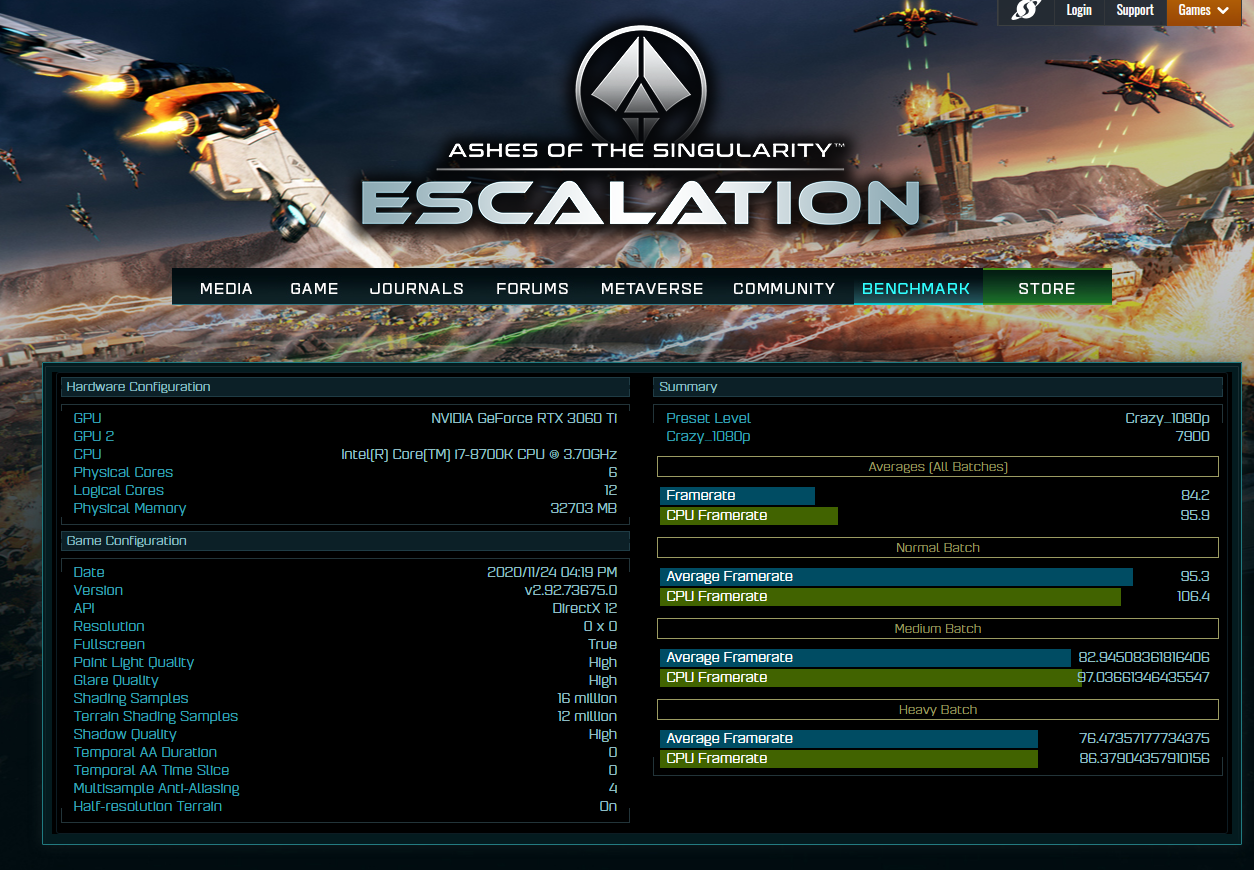The image size is (1254, 870).
Task: Visit the Forums nav tab
Action: coord(532,288)
